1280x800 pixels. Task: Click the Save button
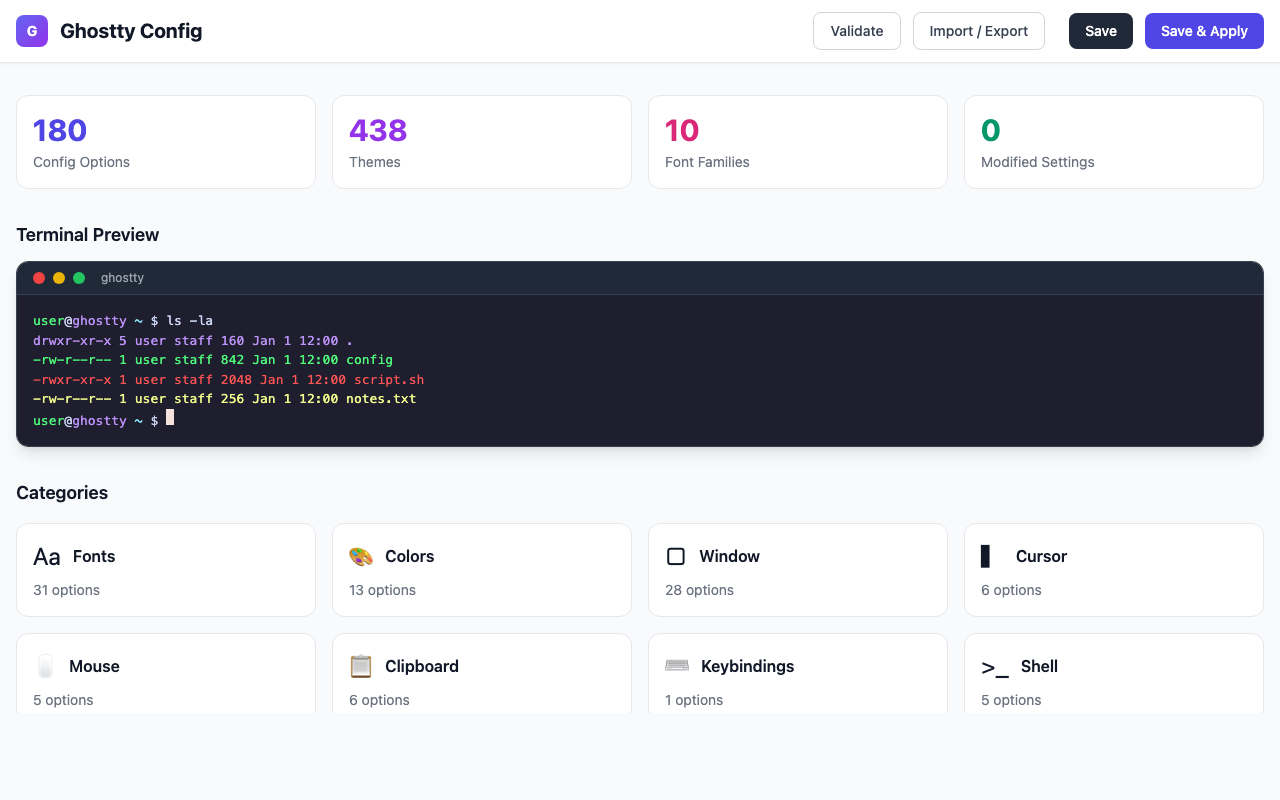(1100, 31)
